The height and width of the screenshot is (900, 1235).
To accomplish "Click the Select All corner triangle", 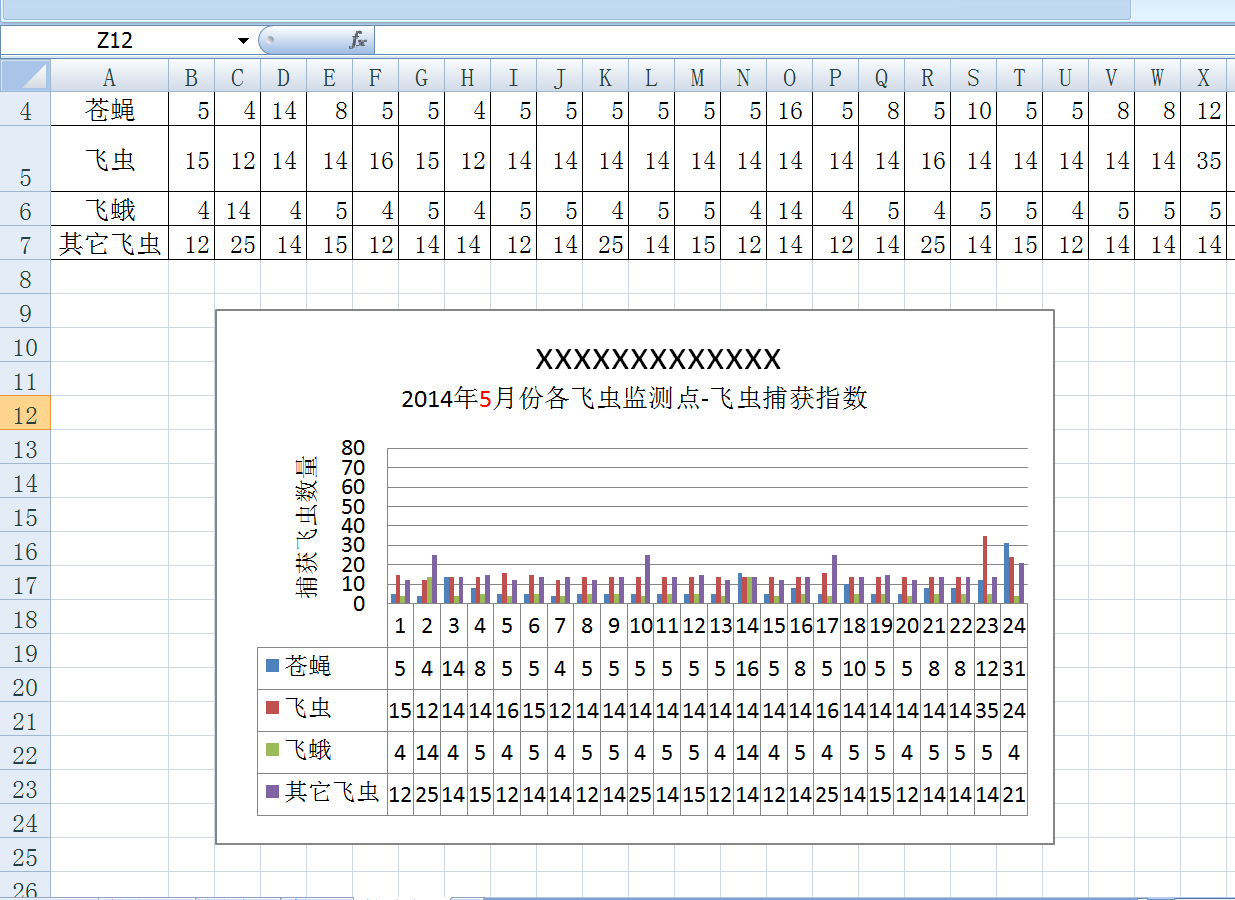I will (25, 76).
